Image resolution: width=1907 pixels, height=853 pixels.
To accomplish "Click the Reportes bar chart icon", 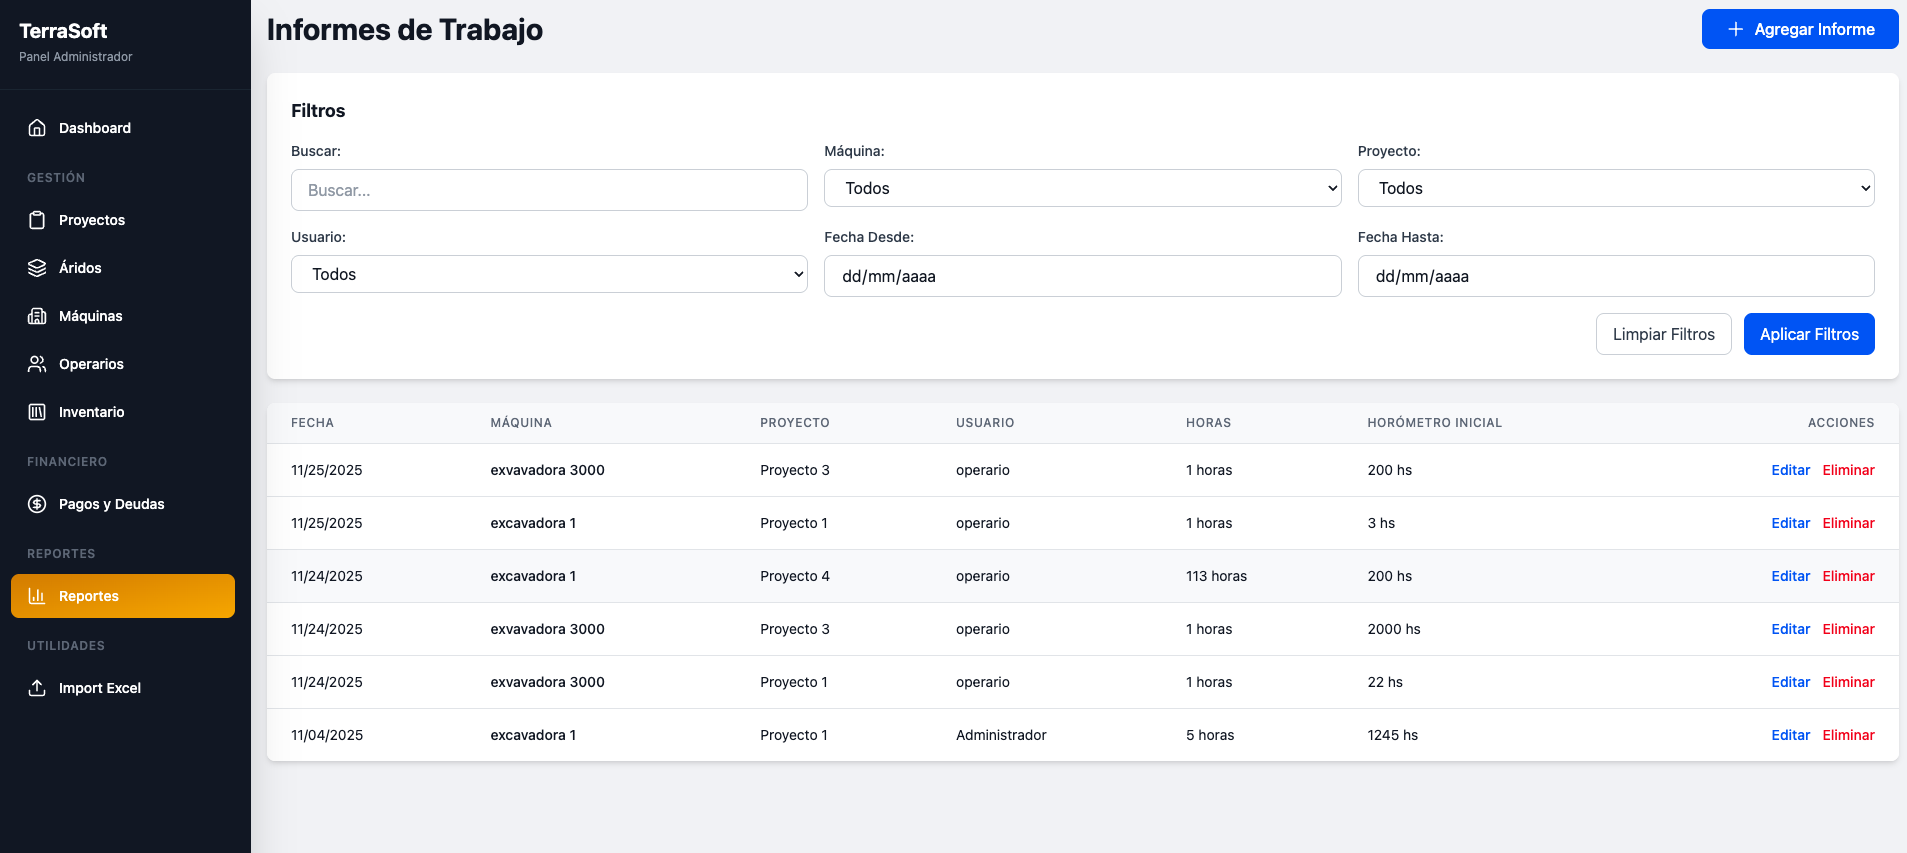I will 37,596.
